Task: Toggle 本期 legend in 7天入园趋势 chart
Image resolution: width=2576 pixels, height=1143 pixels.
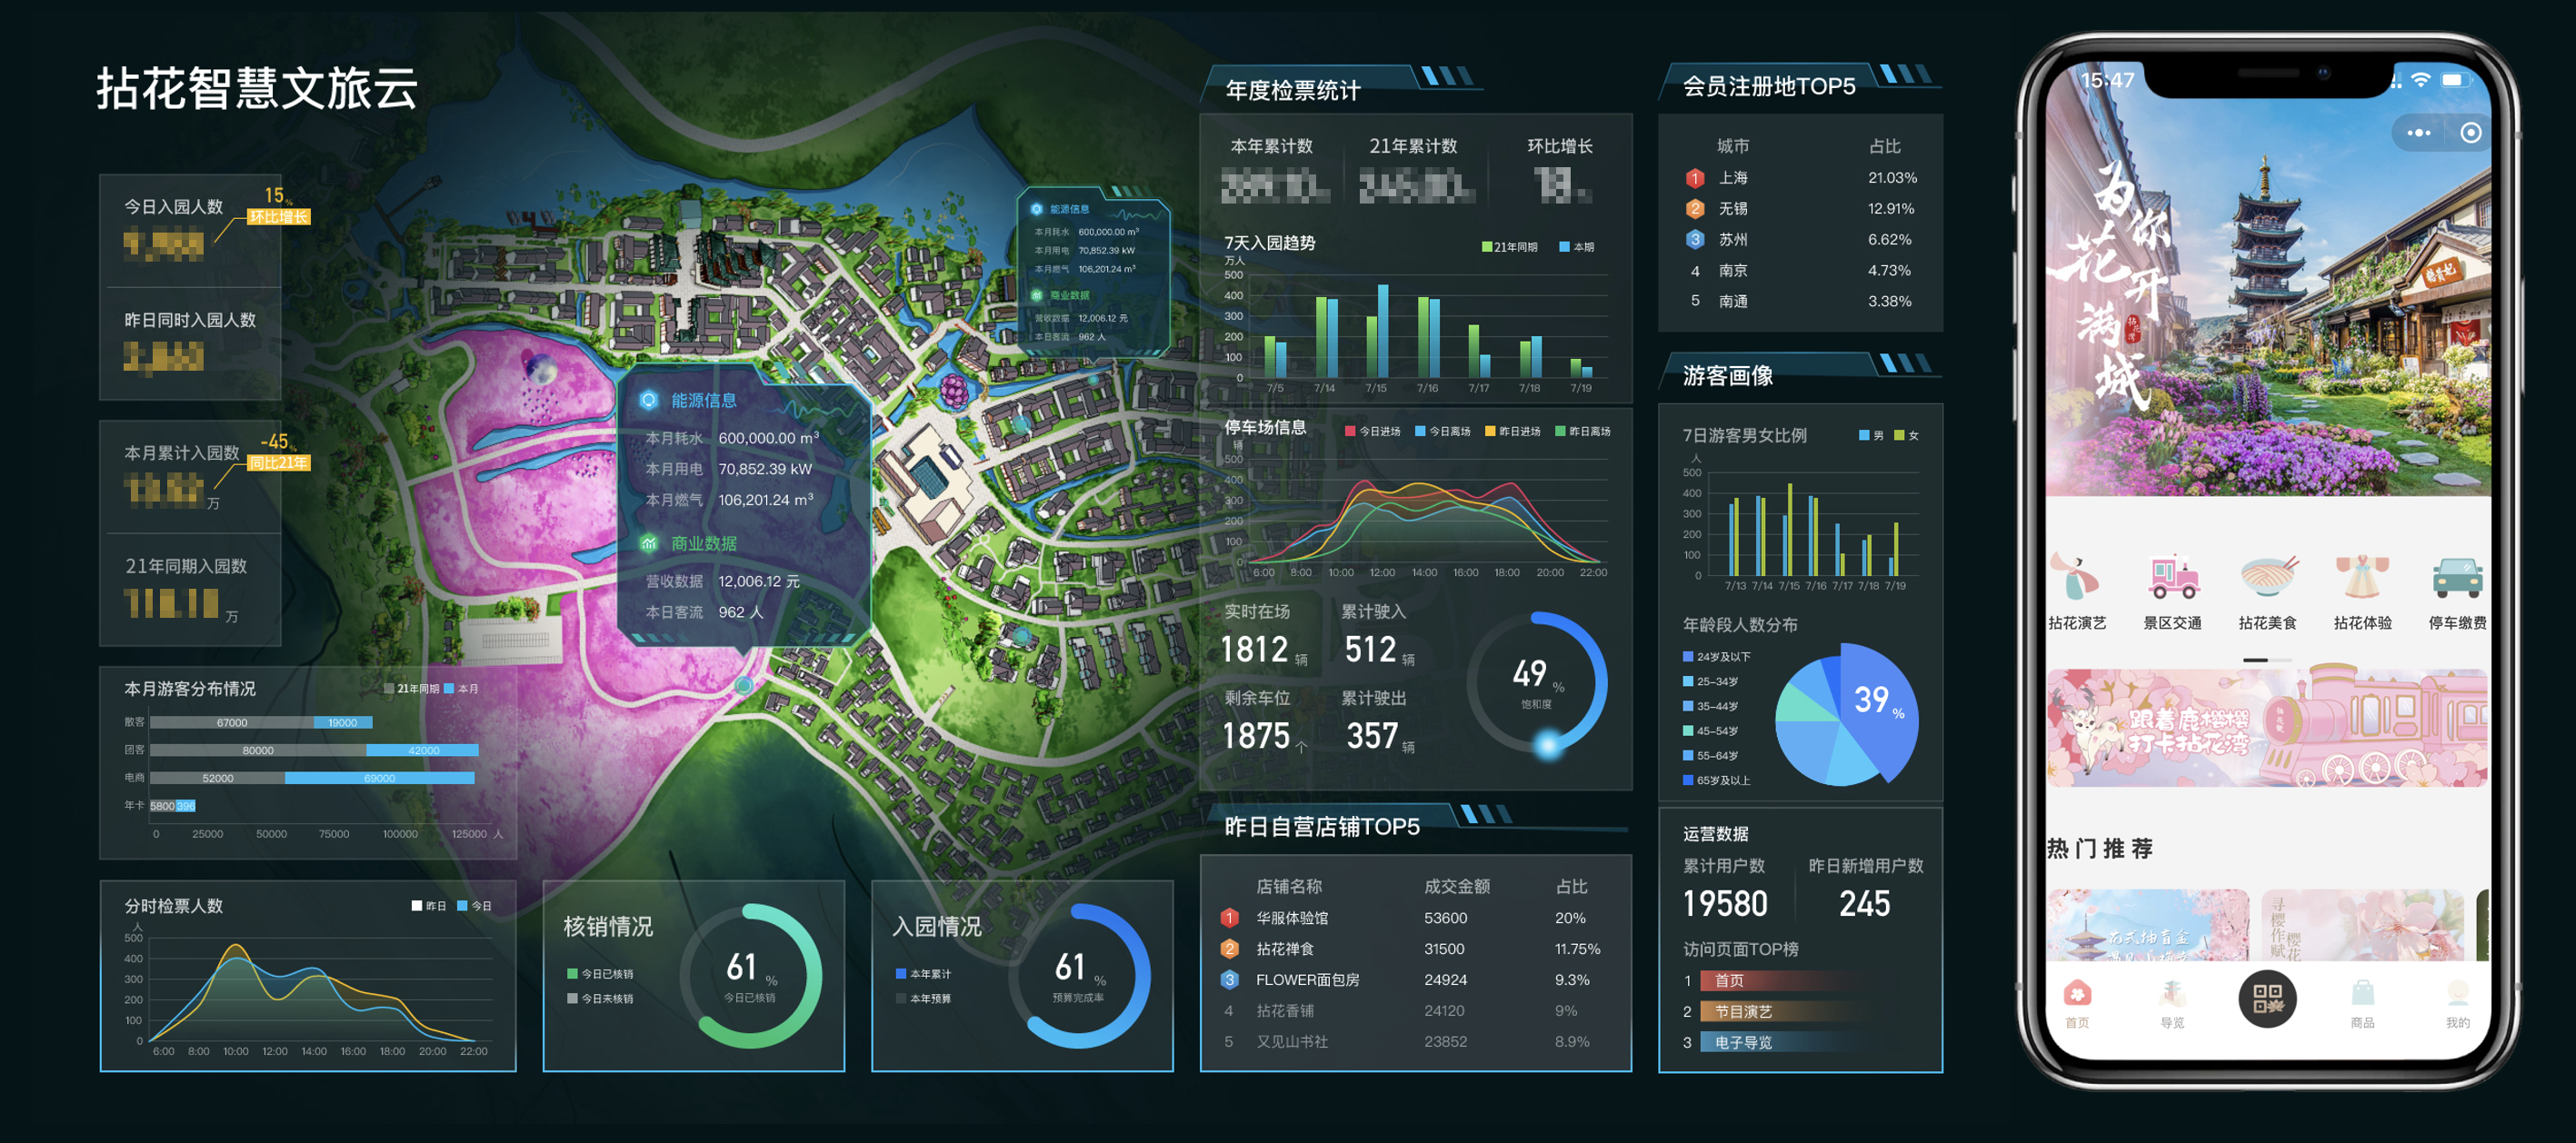Action: coord(1577,247)
